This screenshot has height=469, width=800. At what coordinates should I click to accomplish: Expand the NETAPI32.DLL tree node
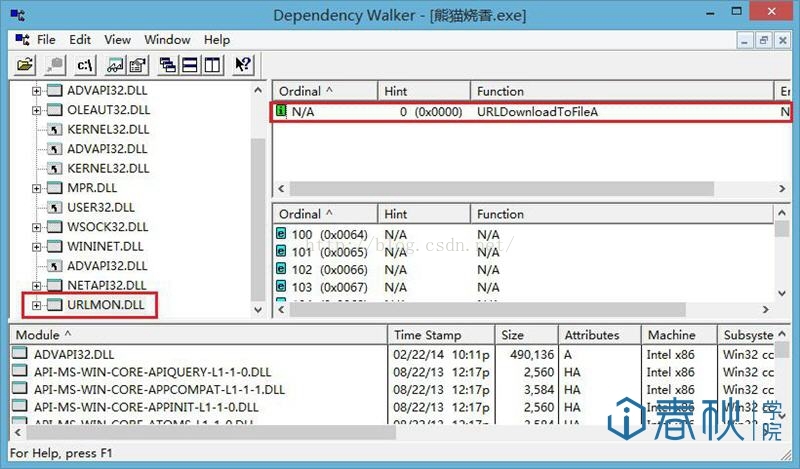pyautogui.click(x=36, y=285)
